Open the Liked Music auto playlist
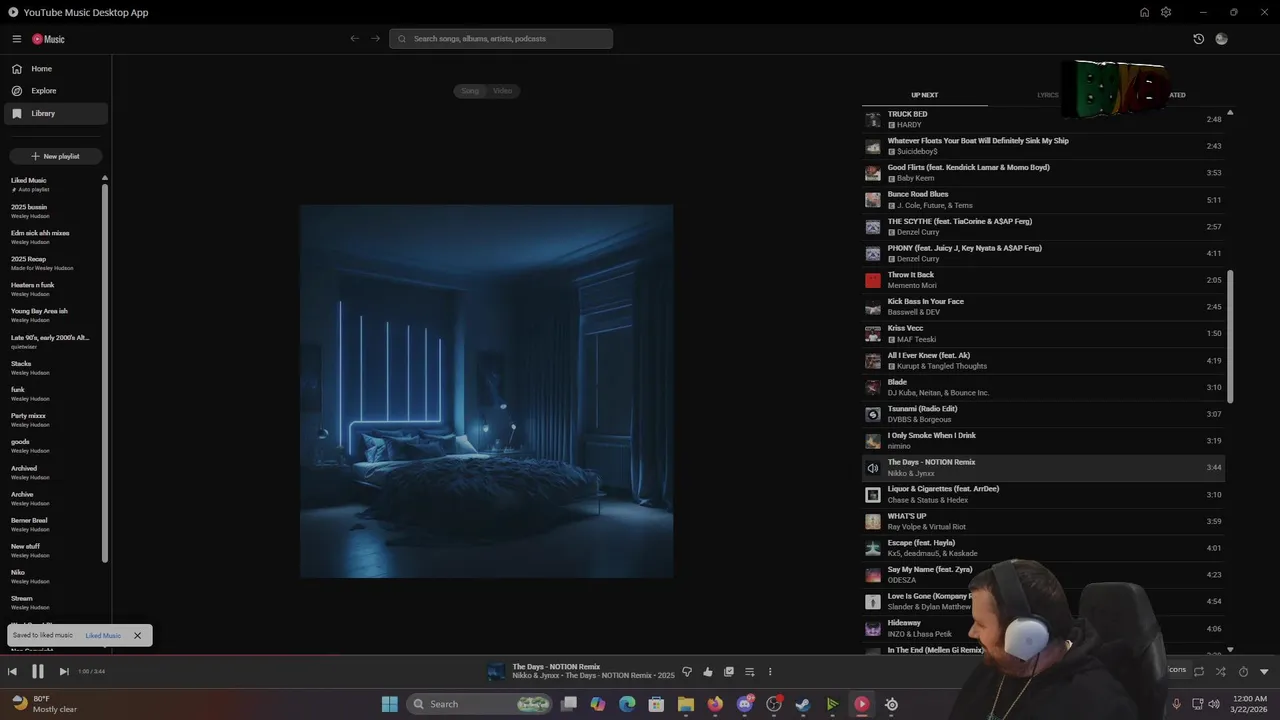 [54, 185]
